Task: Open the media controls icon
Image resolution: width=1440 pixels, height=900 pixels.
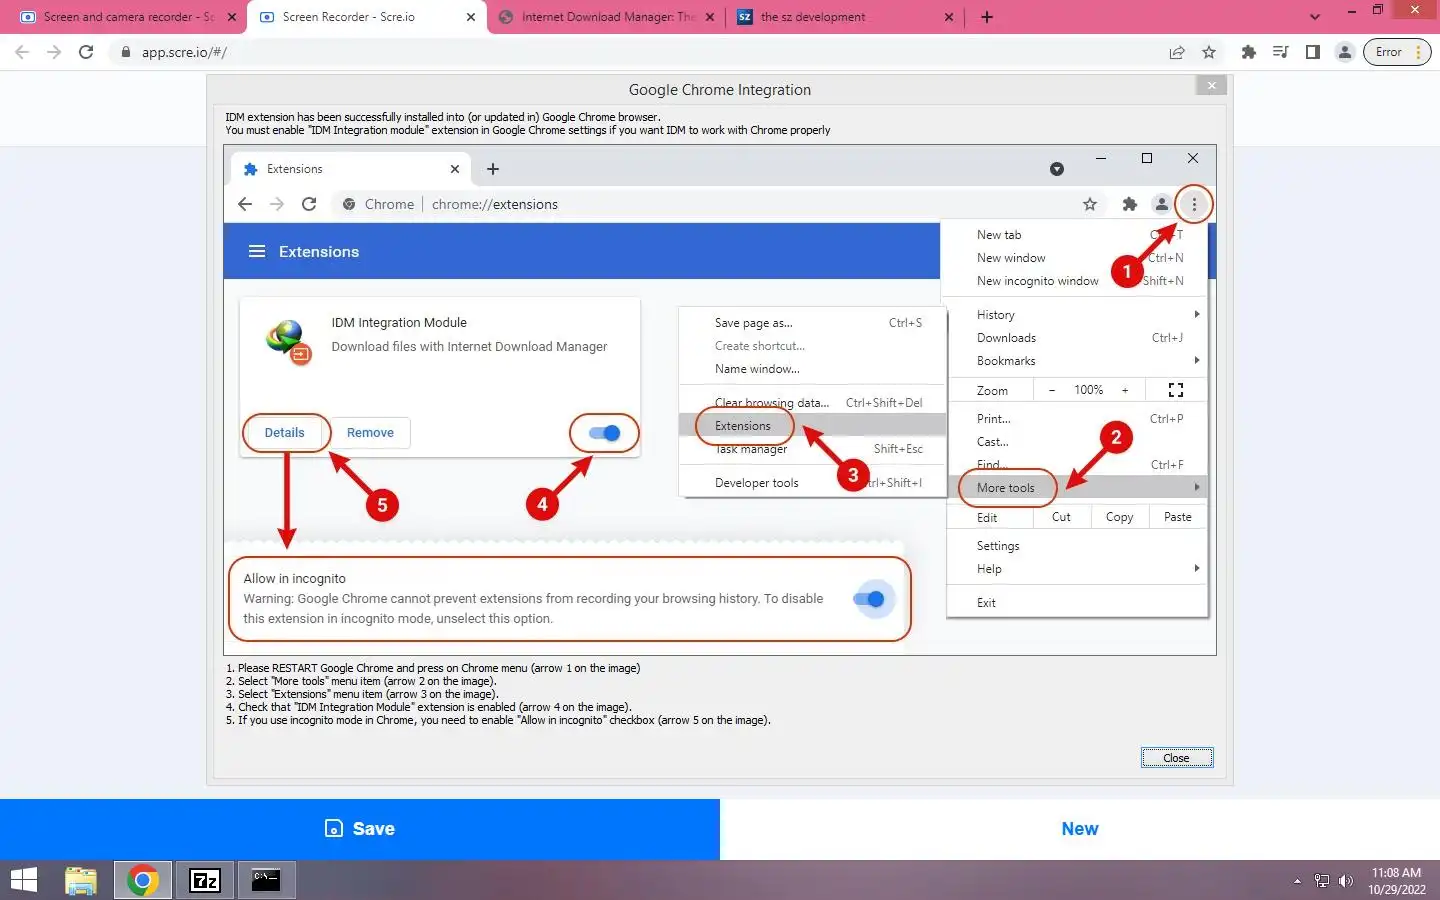Action: pos(1281,52)
